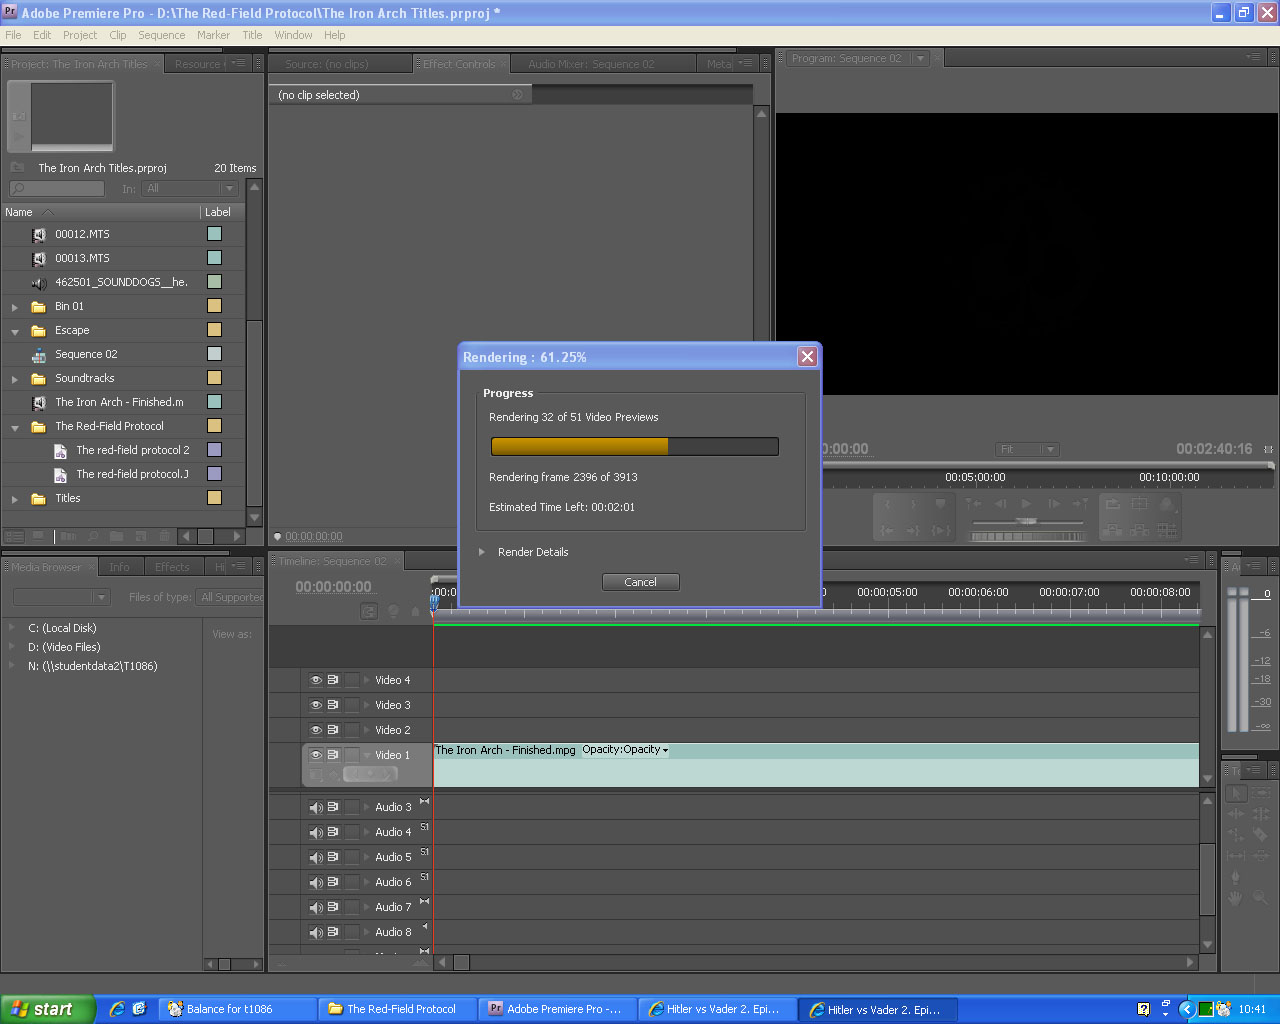This screenshot has width=1280, height=1024.
Task: Click the label swatch for 00012.MTS
Action: point(214,234)
